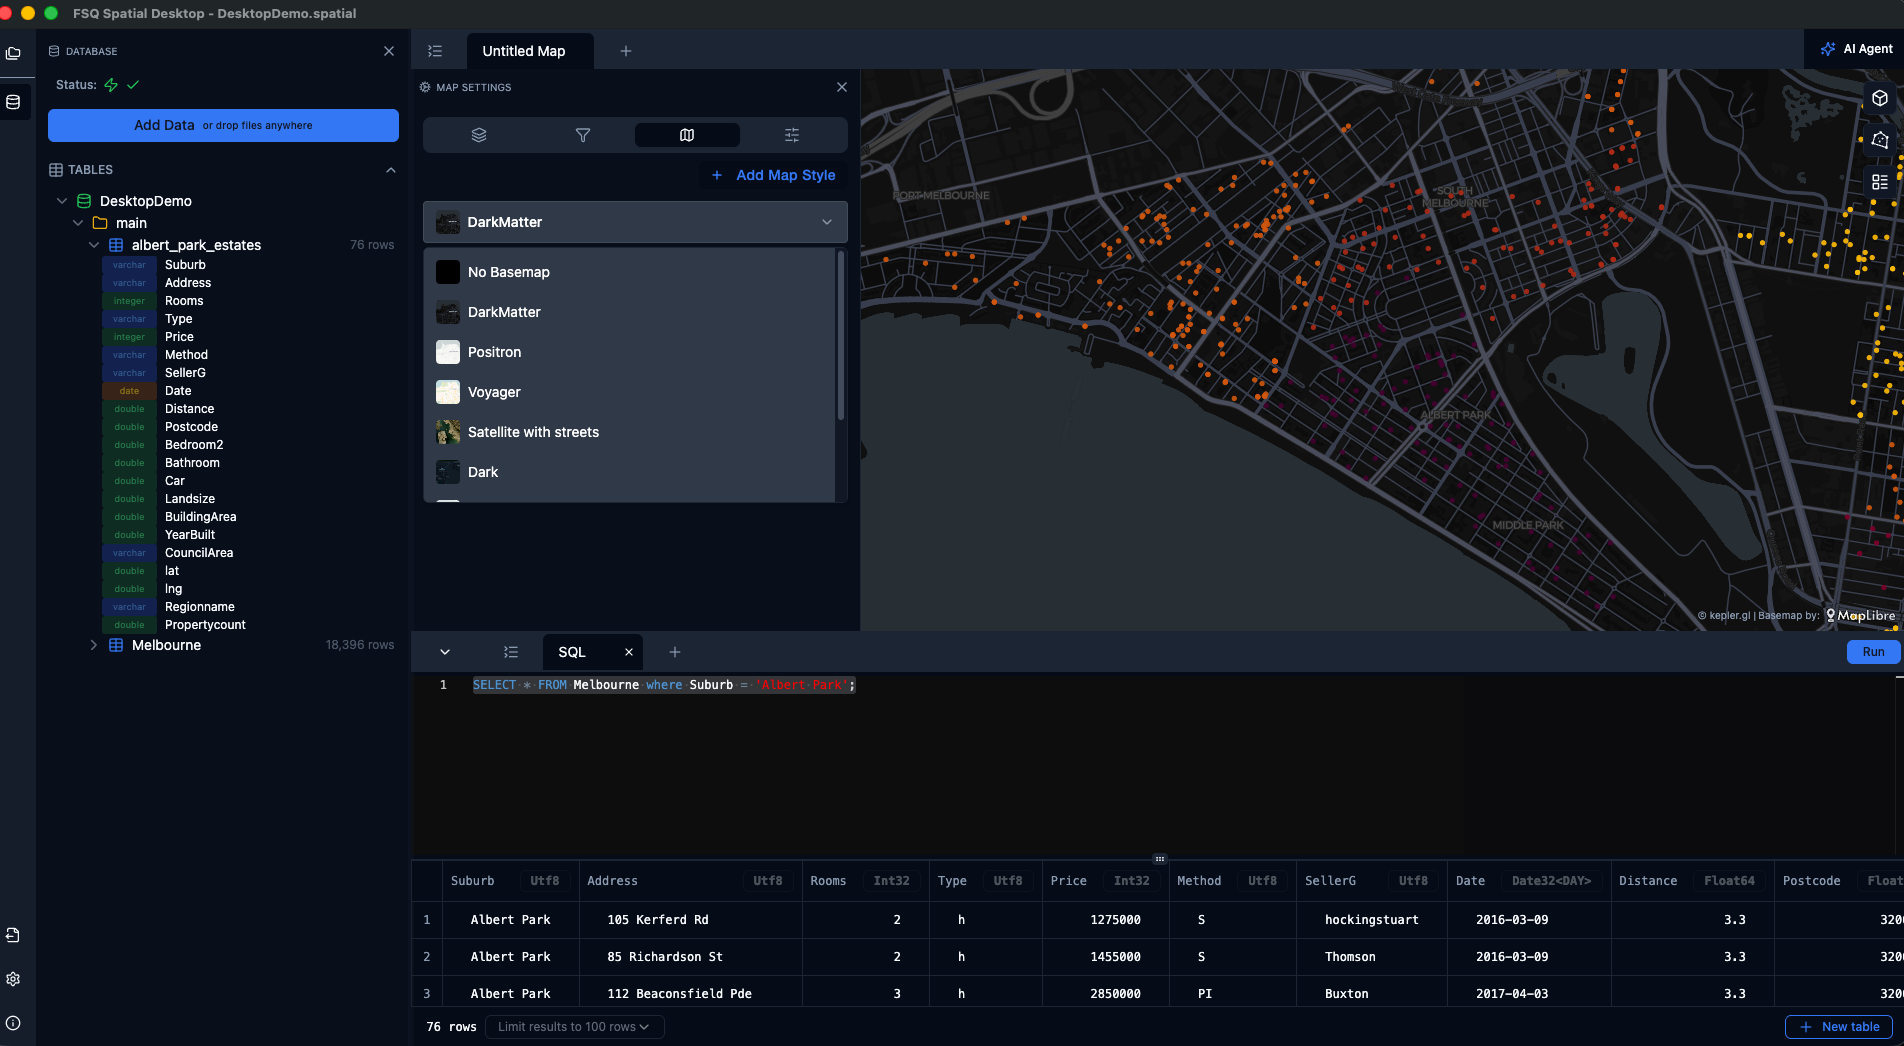1904x1046 pixels.
Task: Toggle the 3D map view icon
Action: point(1880,98)
